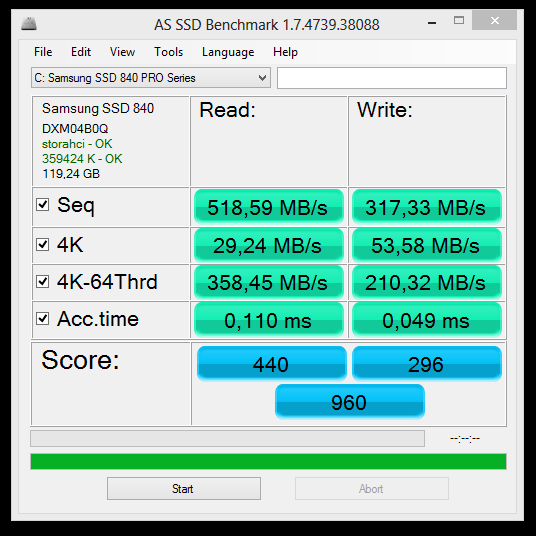Start the benchmark with Start button
536x536 pixels.
click(184, 488)
